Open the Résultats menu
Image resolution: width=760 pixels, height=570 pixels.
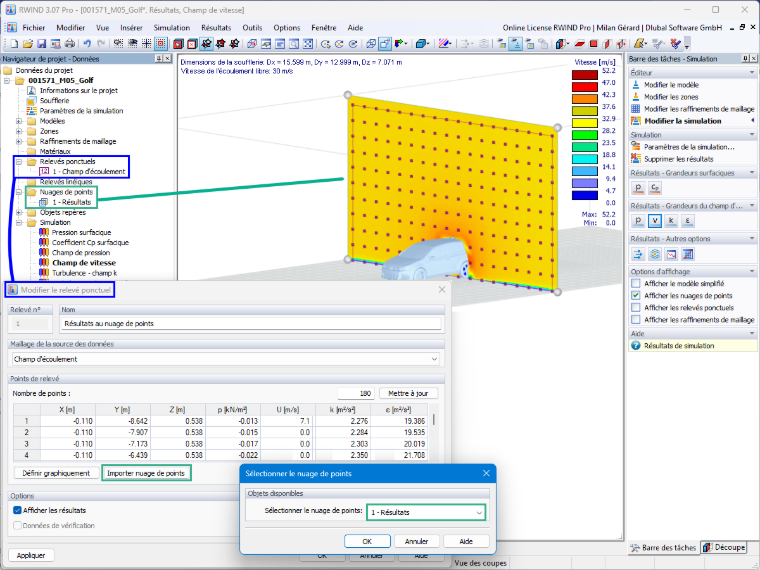(x=216, y=28)
